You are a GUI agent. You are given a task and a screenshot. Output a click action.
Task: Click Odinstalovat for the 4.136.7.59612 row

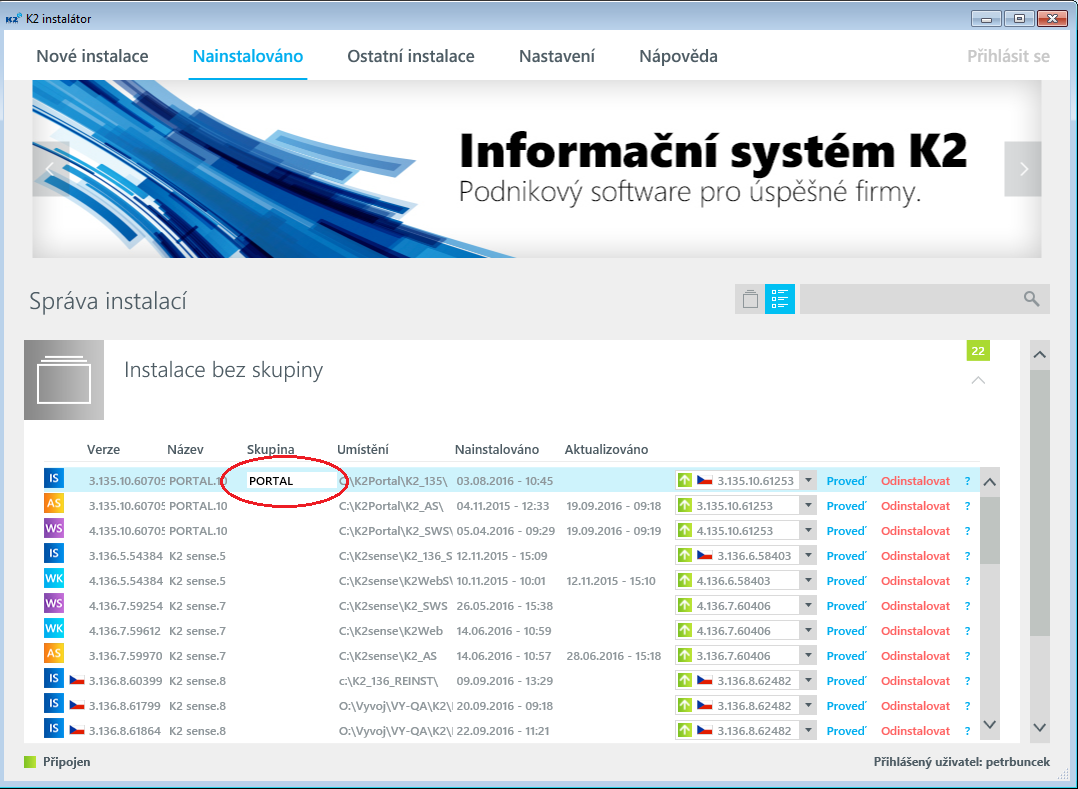915,631
